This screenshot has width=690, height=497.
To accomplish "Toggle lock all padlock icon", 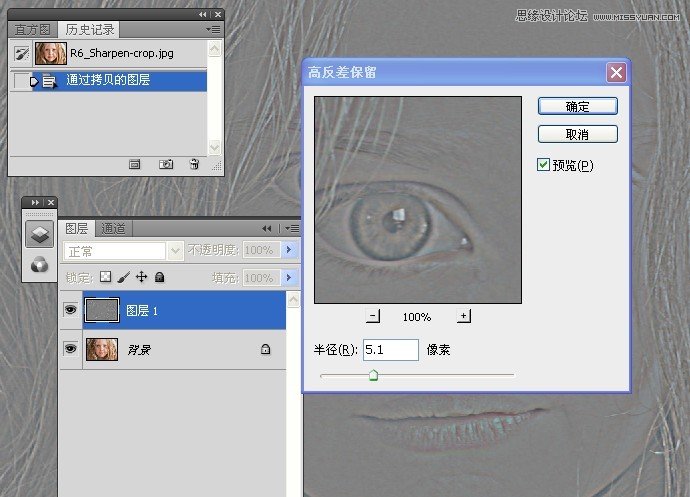I will [159, 277].
